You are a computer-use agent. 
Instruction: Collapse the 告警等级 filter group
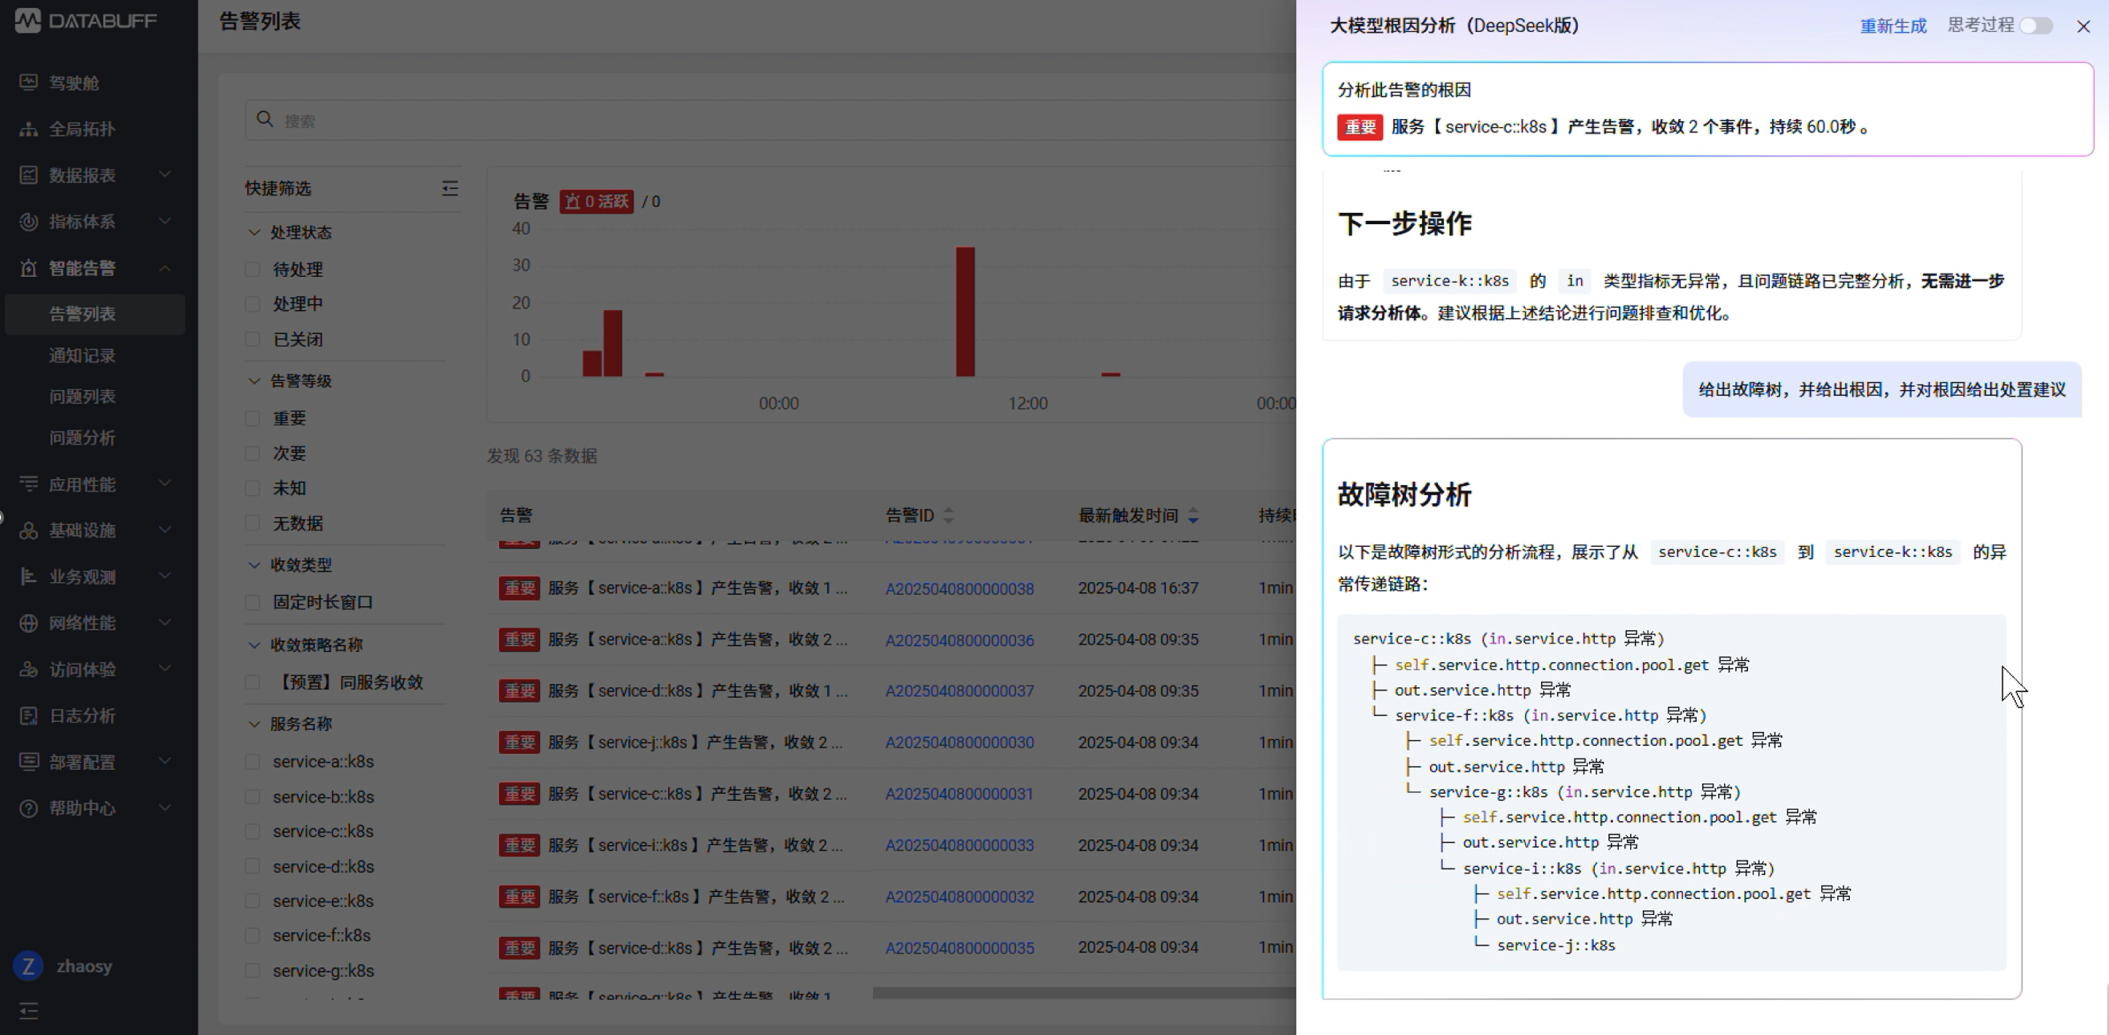(x=254, y=381)
